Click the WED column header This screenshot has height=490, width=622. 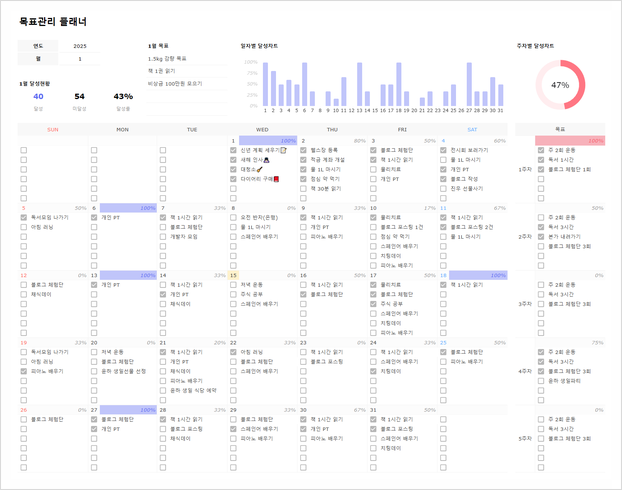pyautogui.click(x=262, y=130)
